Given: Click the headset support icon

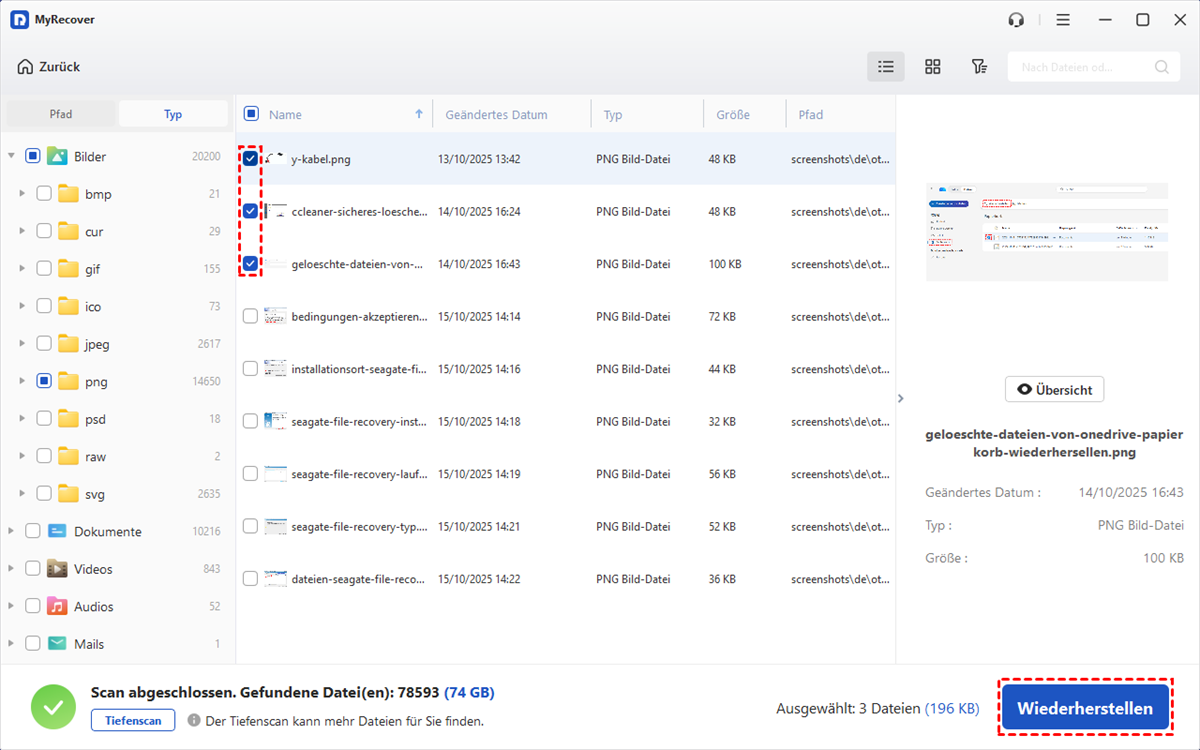Looking at the screenshot, I should [x=1017, y=20].
